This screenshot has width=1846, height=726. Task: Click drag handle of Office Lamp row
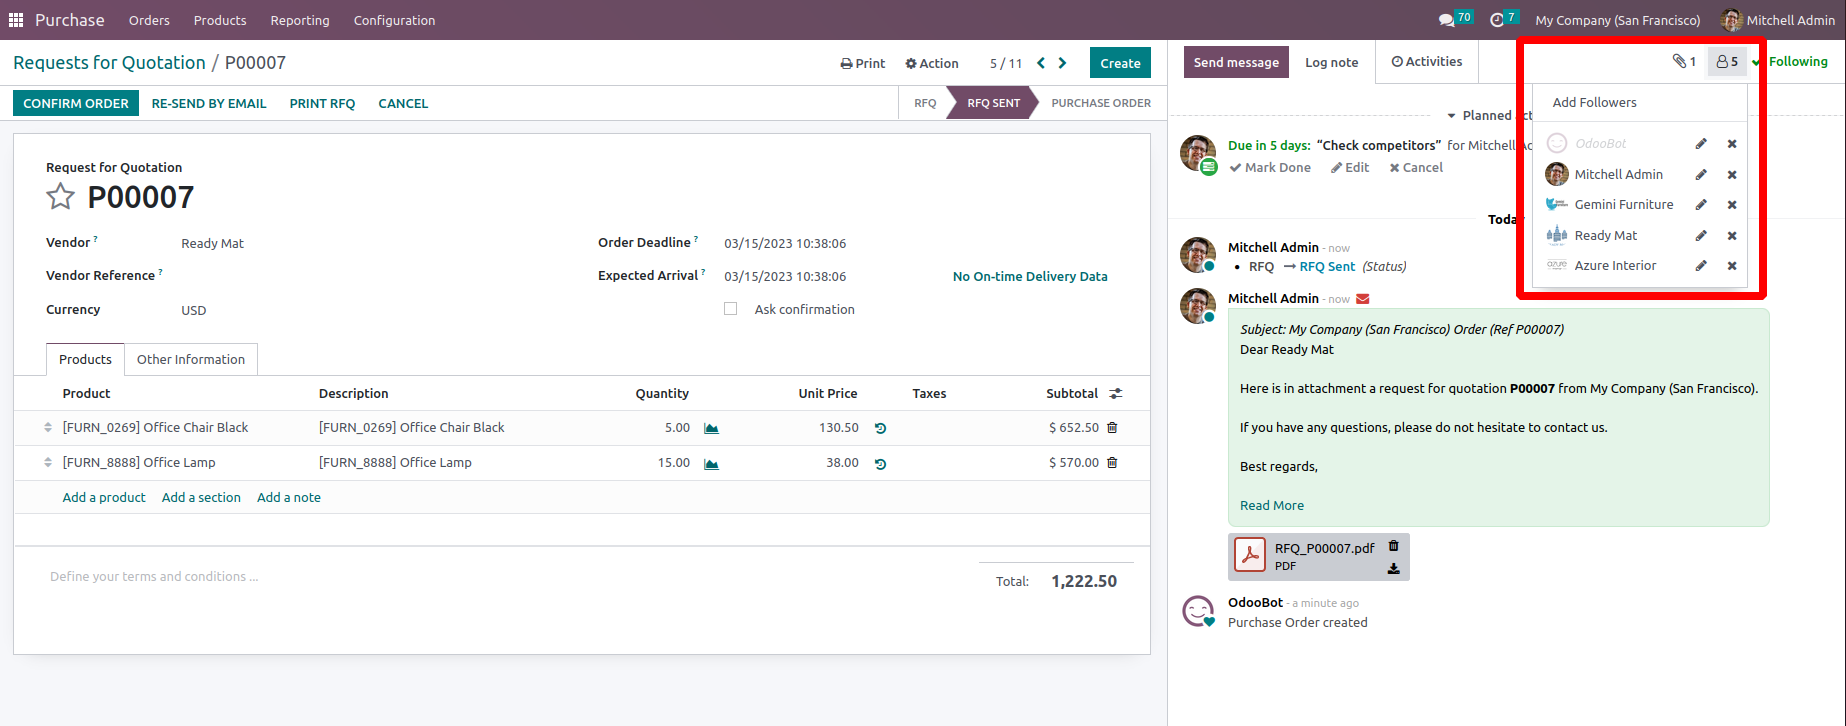[x=48, y=462]
